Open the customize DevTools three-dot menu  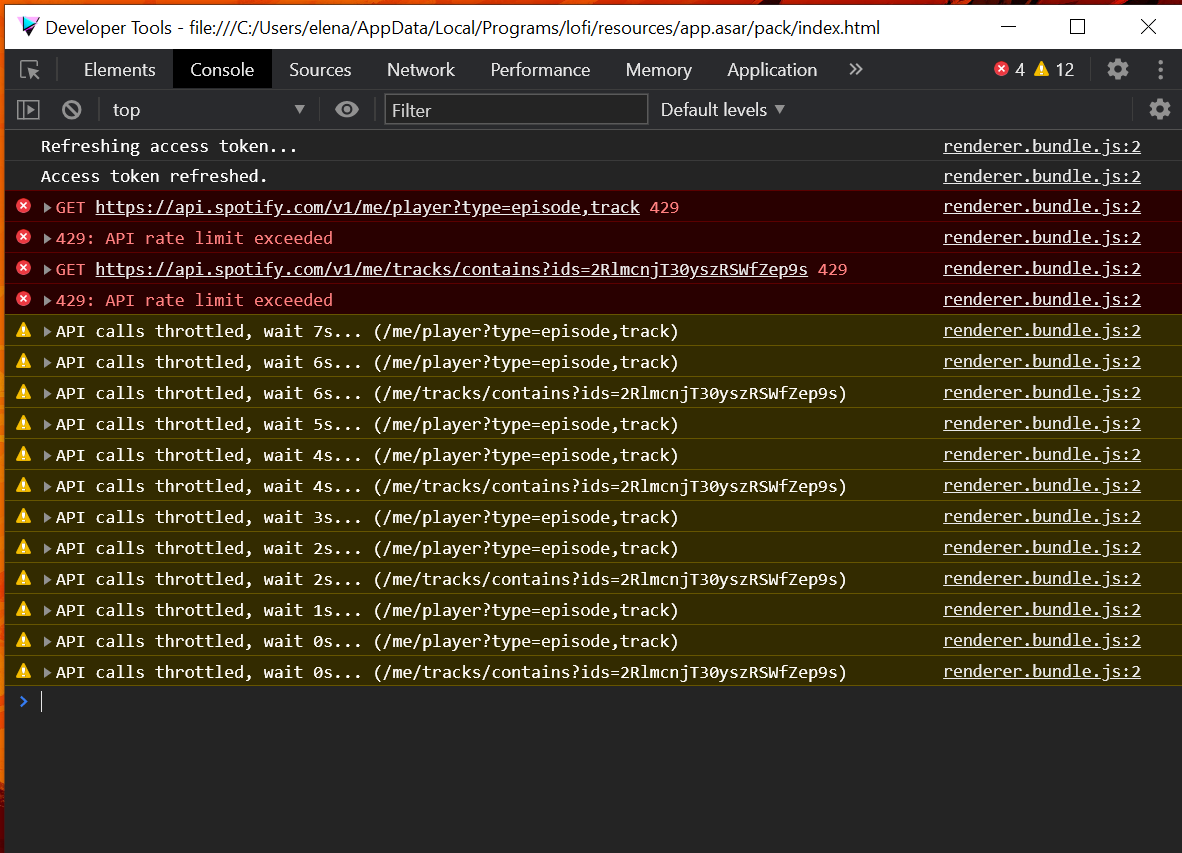1160,69
